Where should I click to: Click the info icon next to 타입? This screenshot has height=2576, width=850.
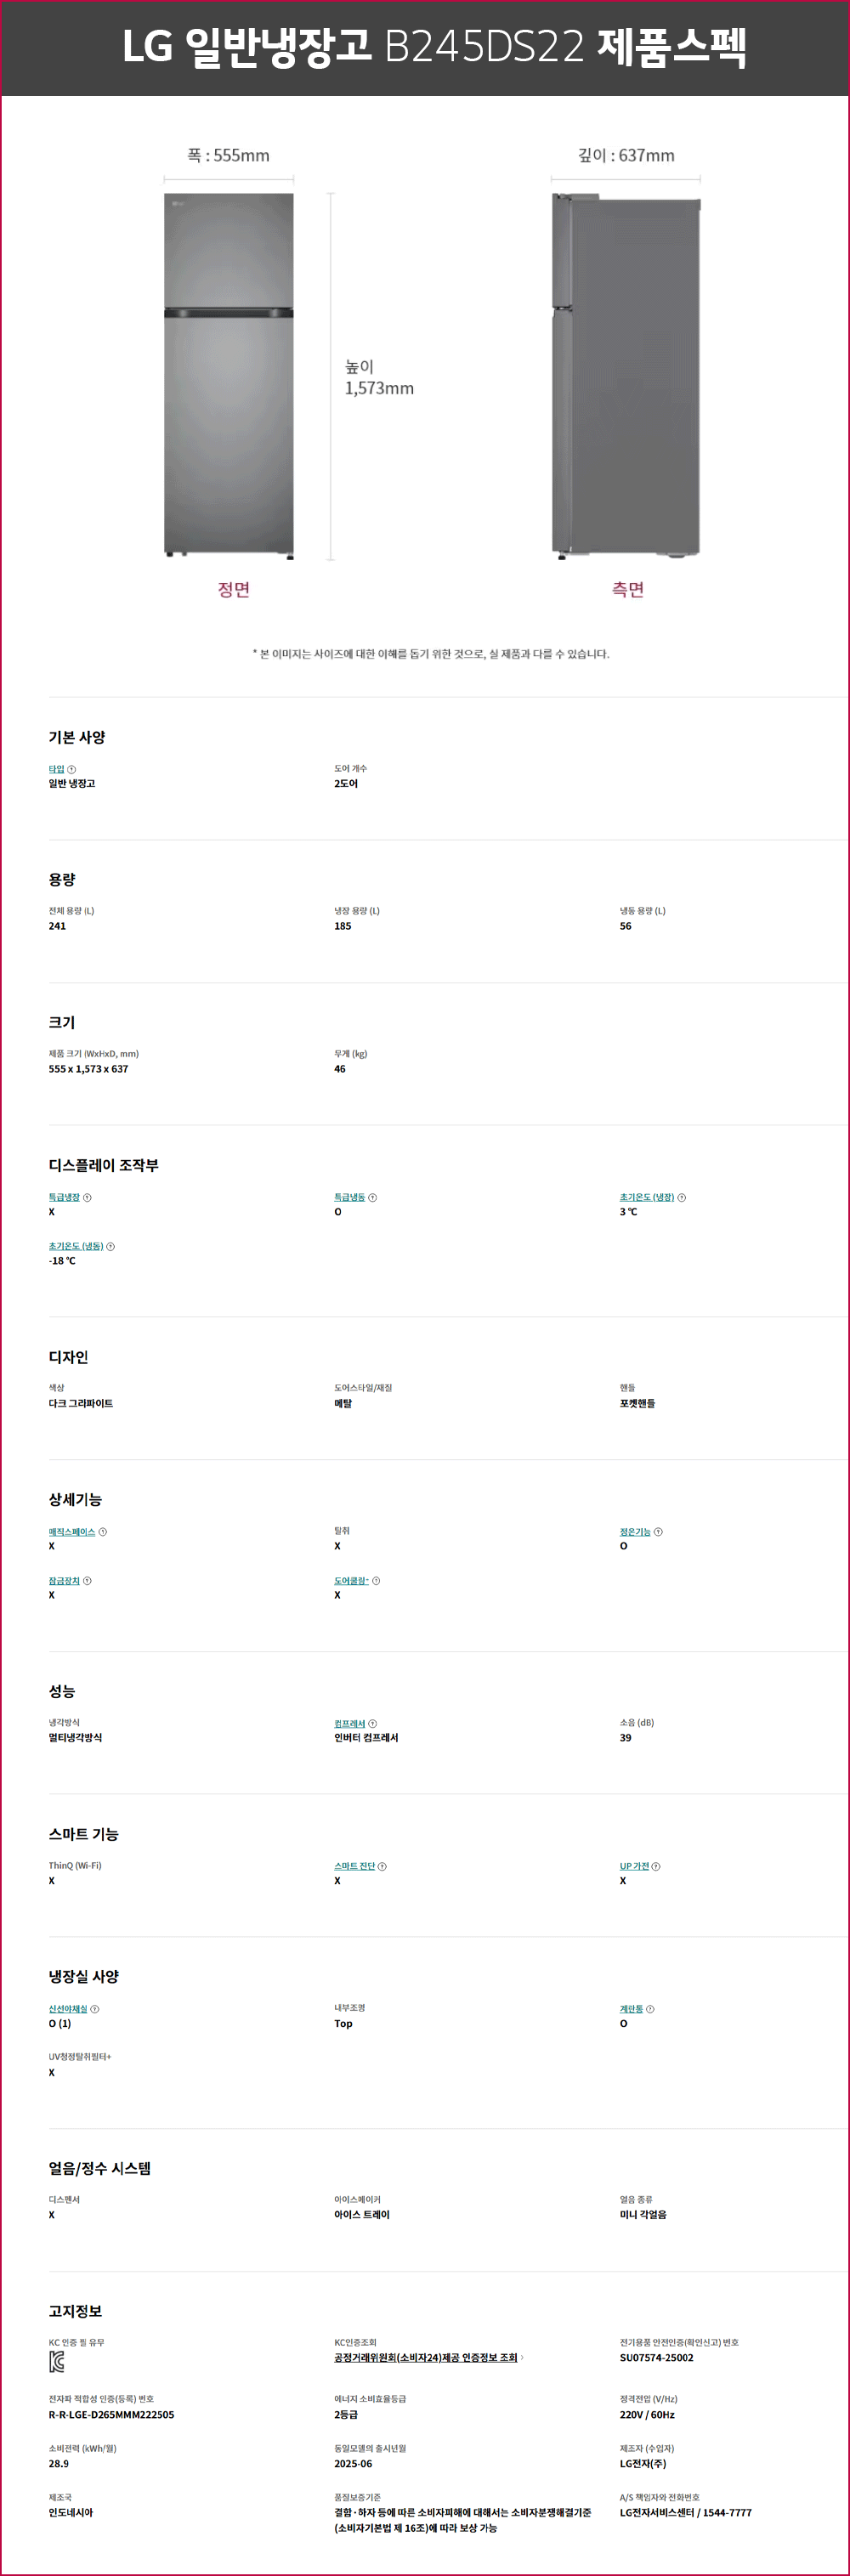click(x=71, y=769)
